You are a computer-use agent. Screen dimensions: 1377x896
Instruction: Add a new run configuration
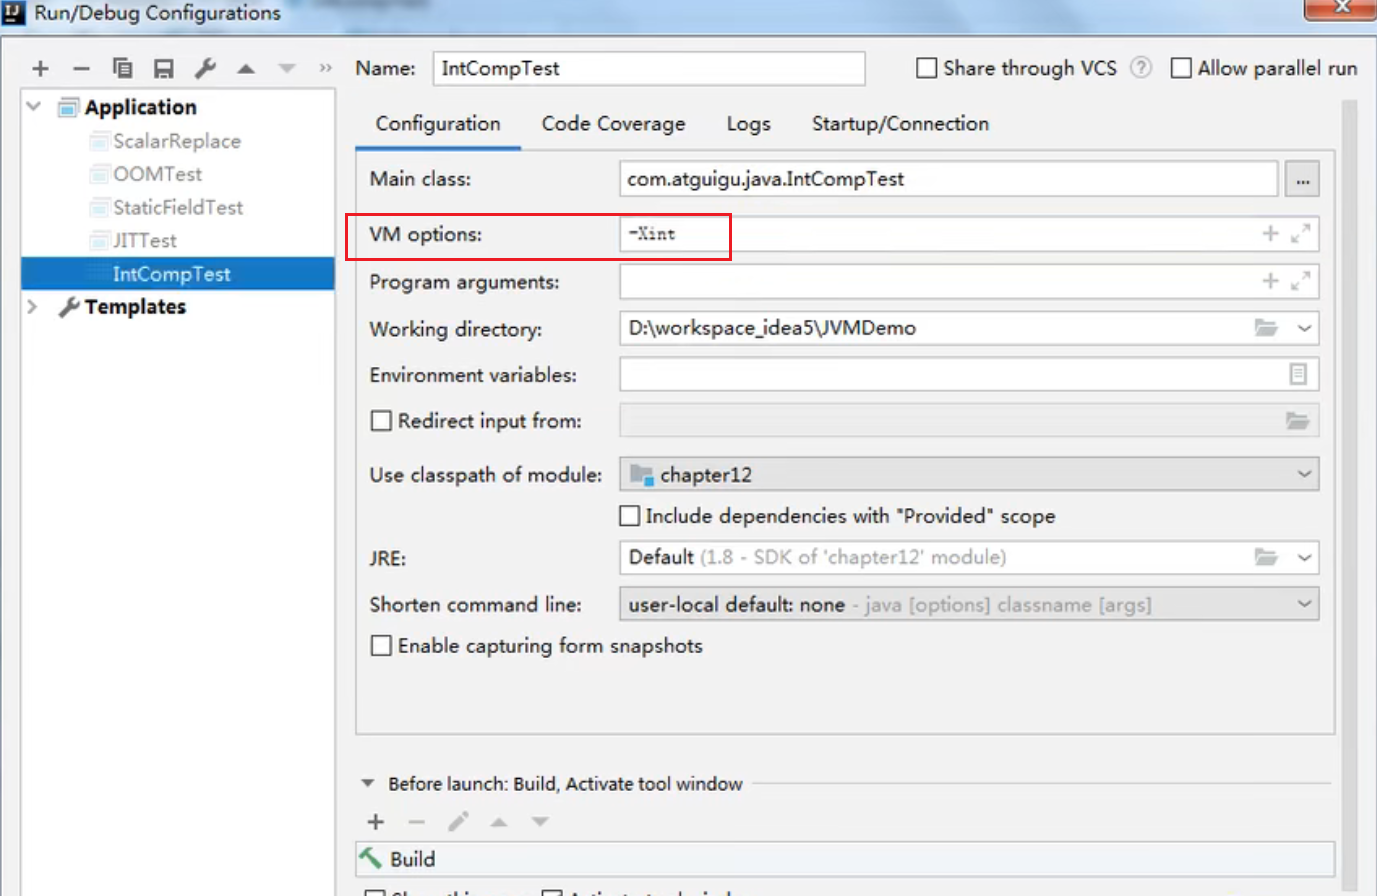coord(40,68)
